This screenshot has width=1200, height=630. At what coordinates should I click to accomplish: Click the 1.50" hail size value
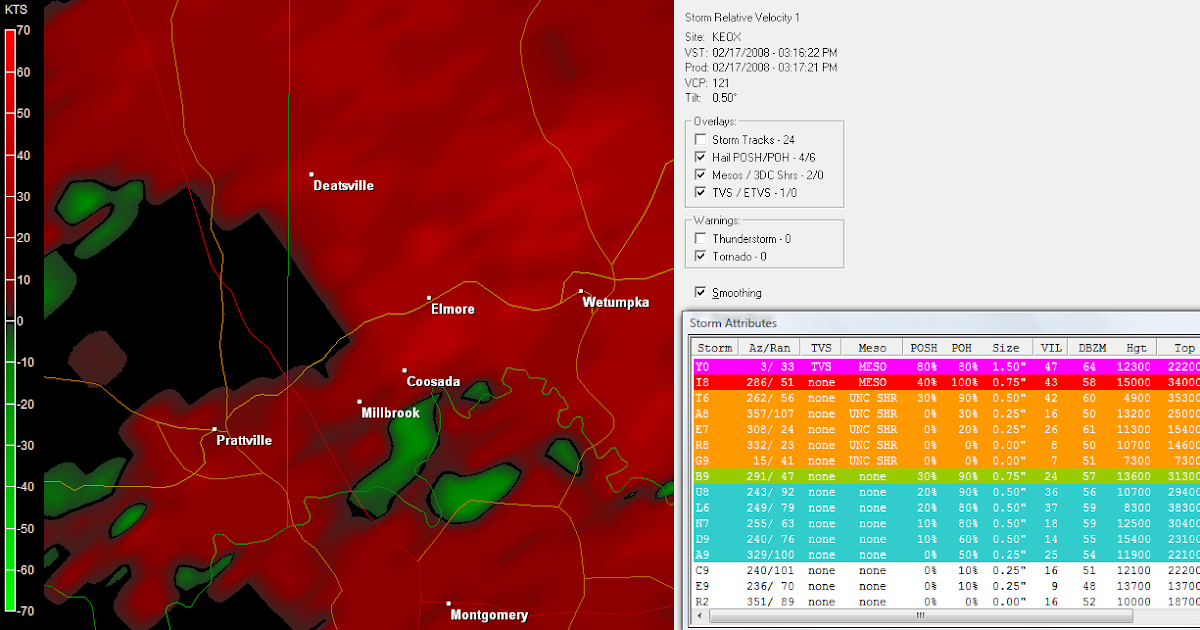(1007, 367)
